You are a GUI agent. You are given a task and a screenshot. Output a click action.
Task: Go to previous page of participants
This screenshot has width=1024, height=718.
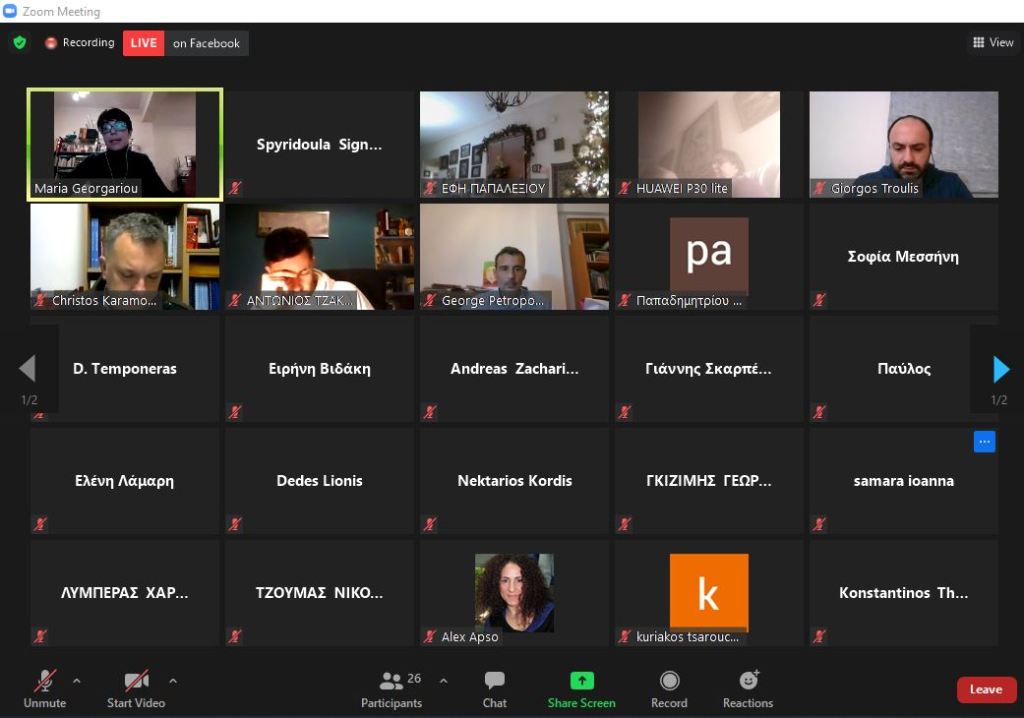tap(27, 370)
